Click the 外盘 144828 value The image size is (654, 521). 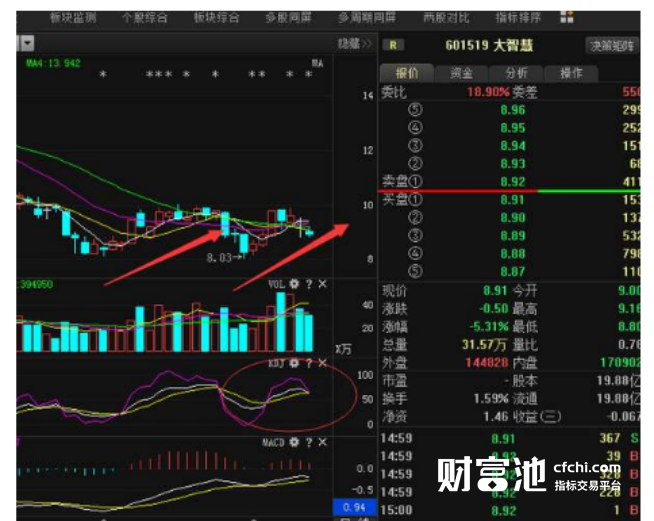[487, 362]
